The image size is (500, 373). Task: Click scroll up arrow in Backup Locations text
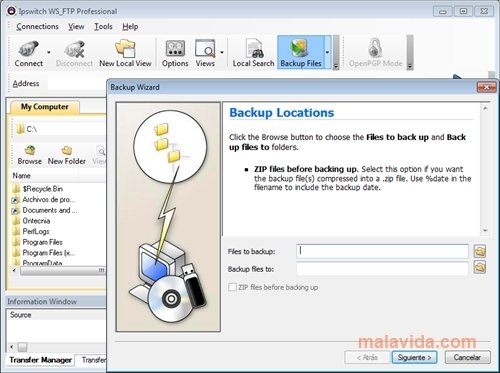point(485,108)
